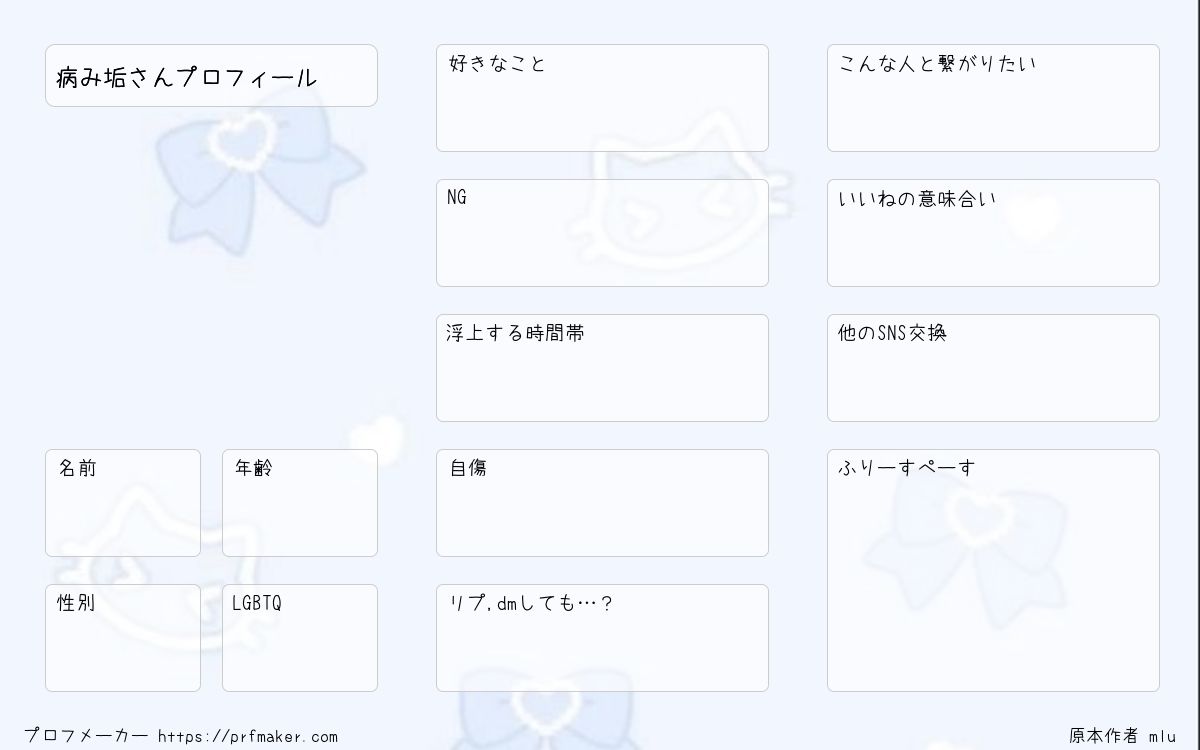Click the NG field box
1200x750 pixels.
pos(602,233)
